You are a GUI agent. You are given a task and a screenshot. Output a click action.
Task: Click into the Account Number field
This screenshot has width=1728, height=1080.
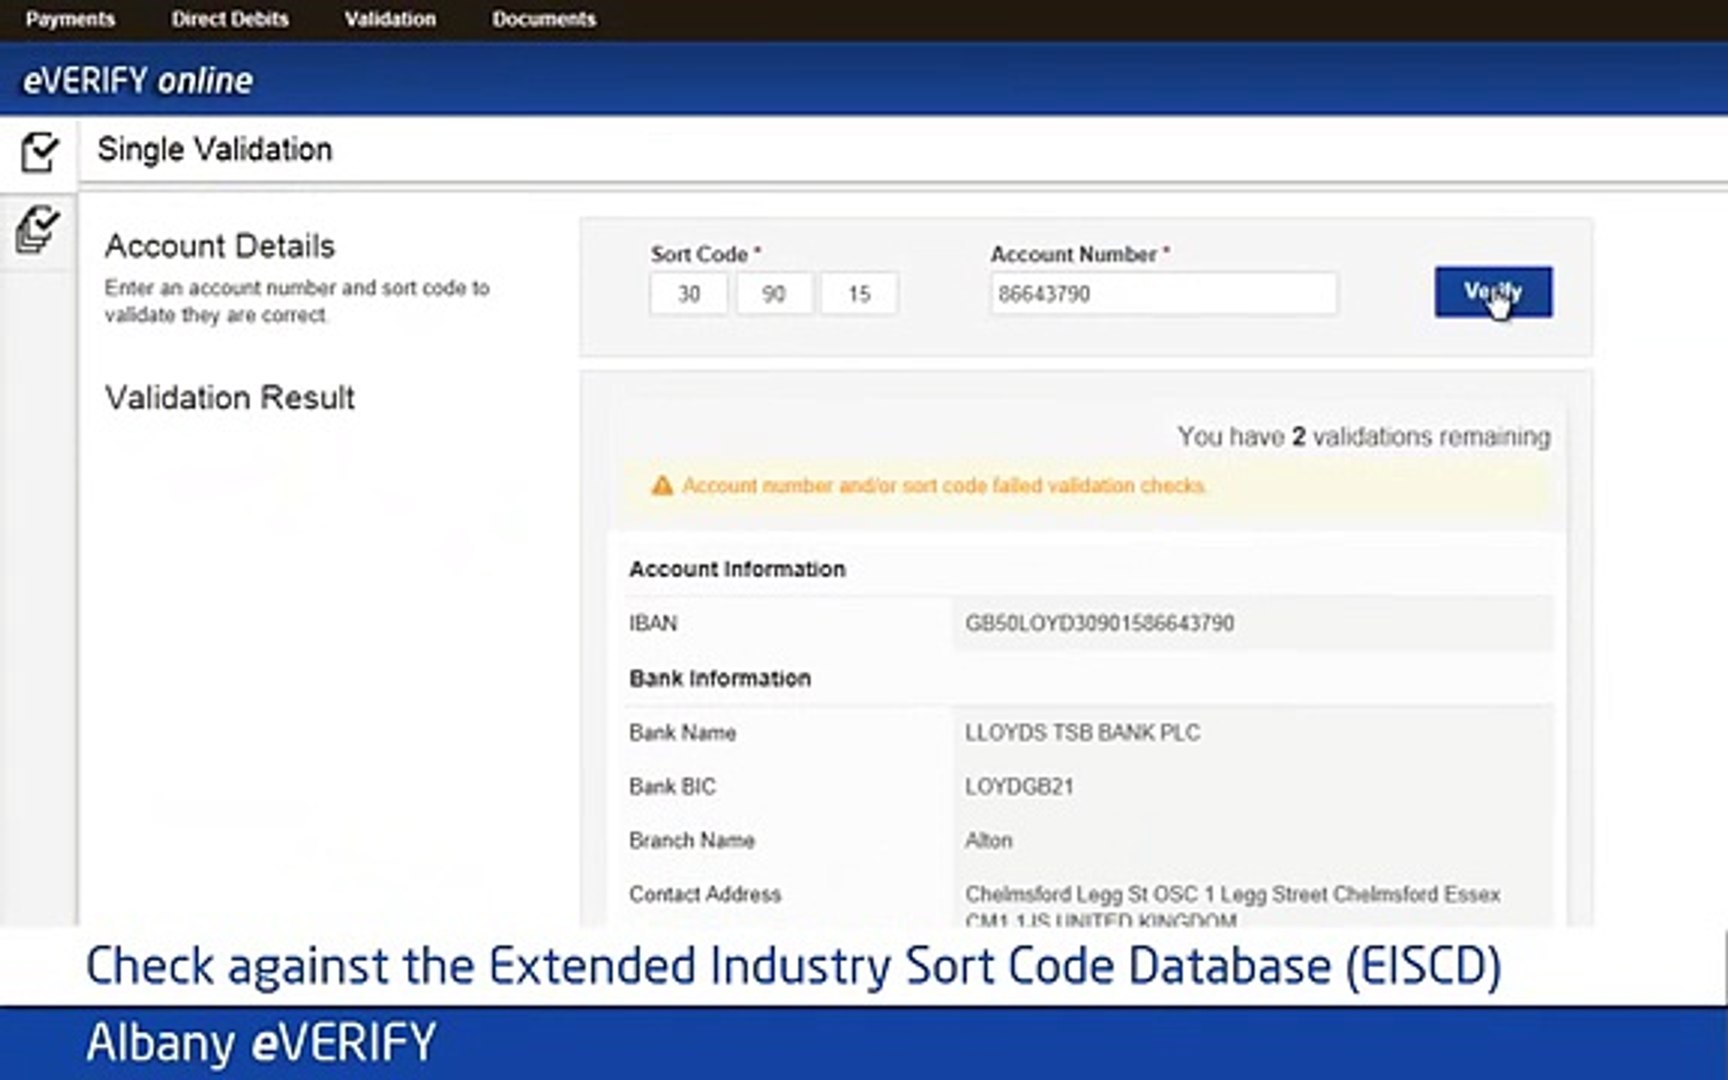click(x=1163, y=294)
